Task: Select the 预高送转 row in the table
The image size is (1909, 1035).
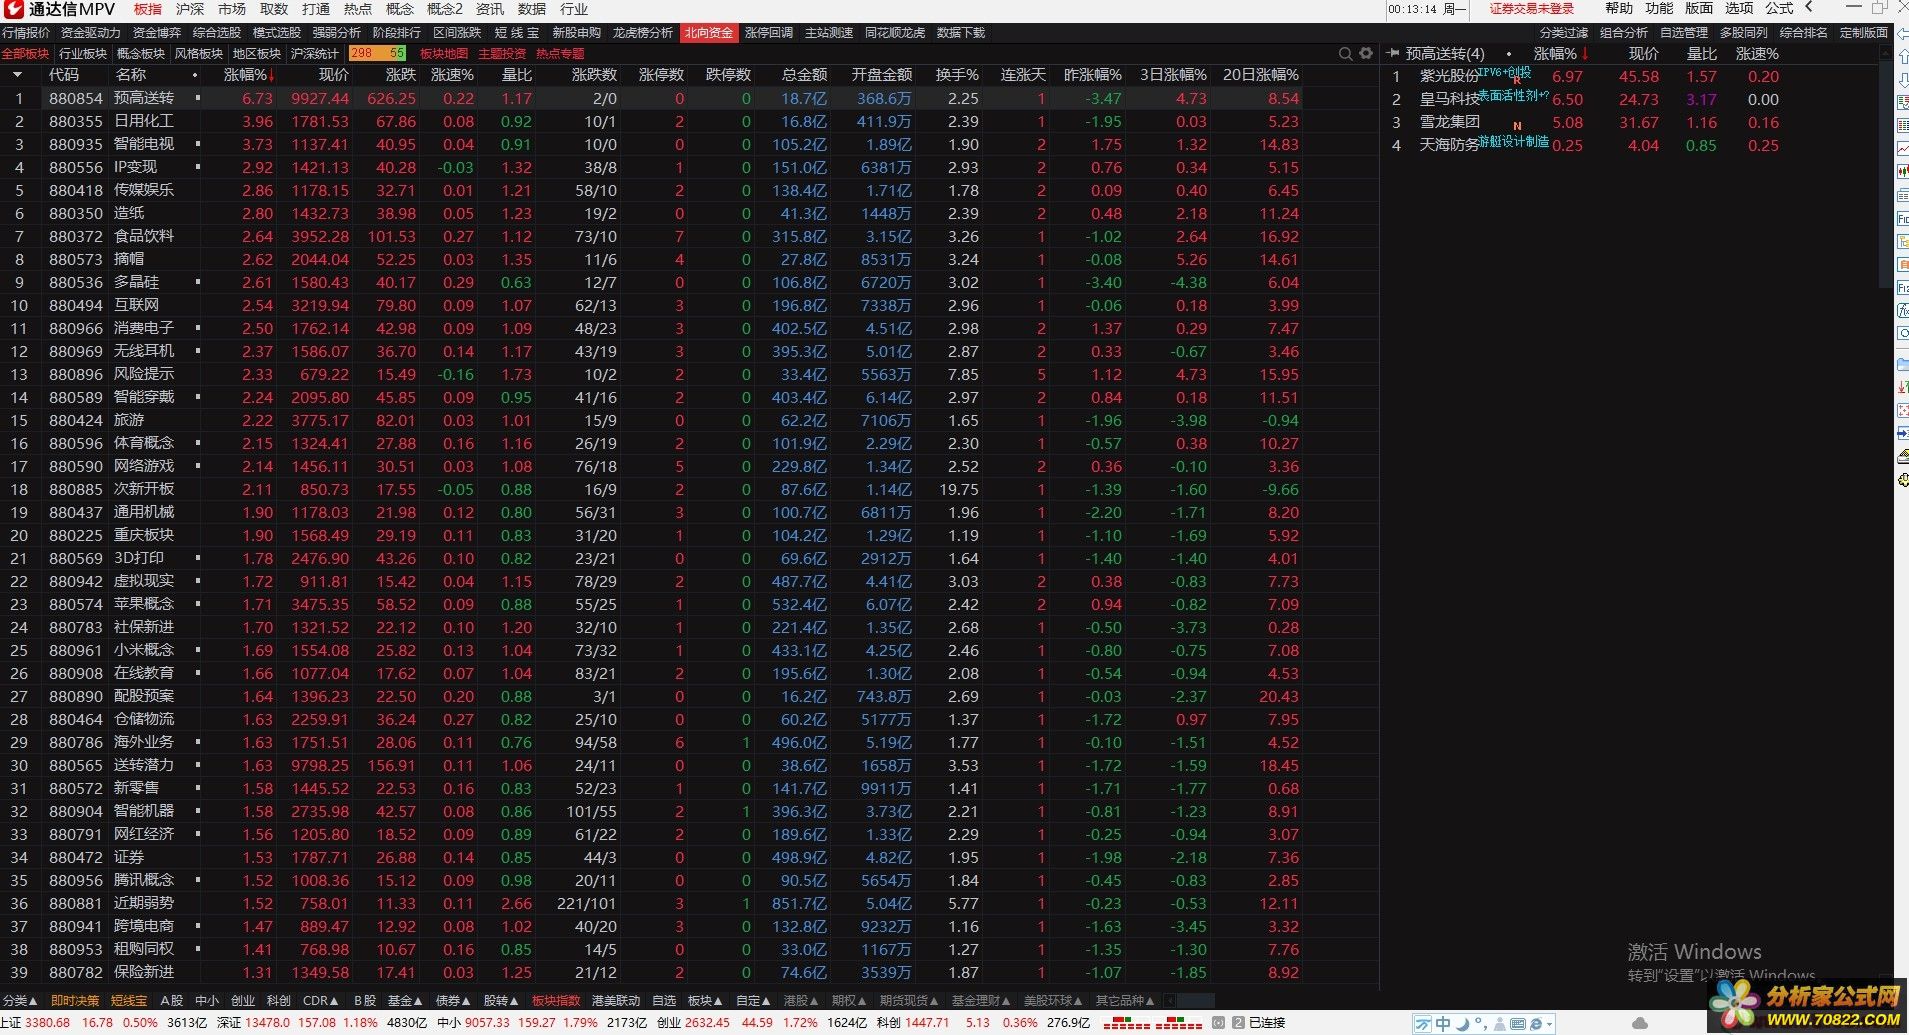Action: point(690,98)
